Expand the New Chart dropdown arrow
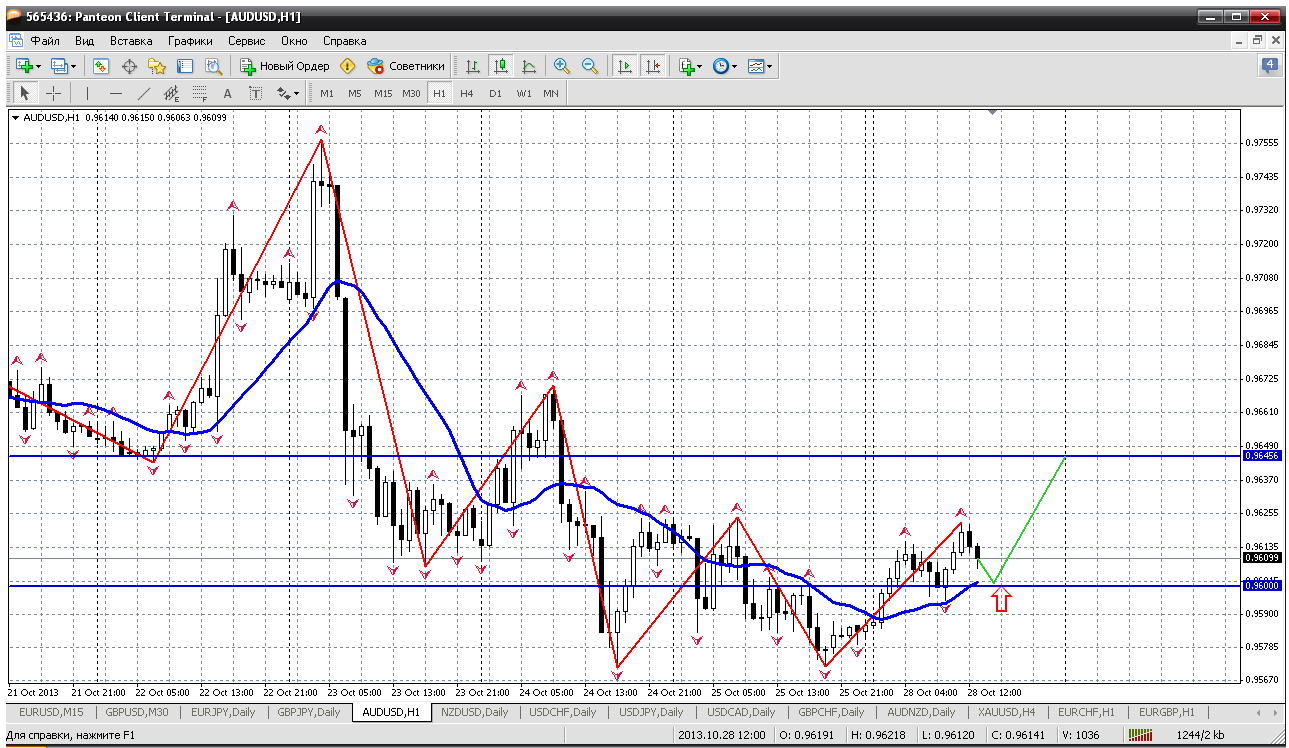The height and width of the screenshot is (748, 1289). tap(39, 66)
